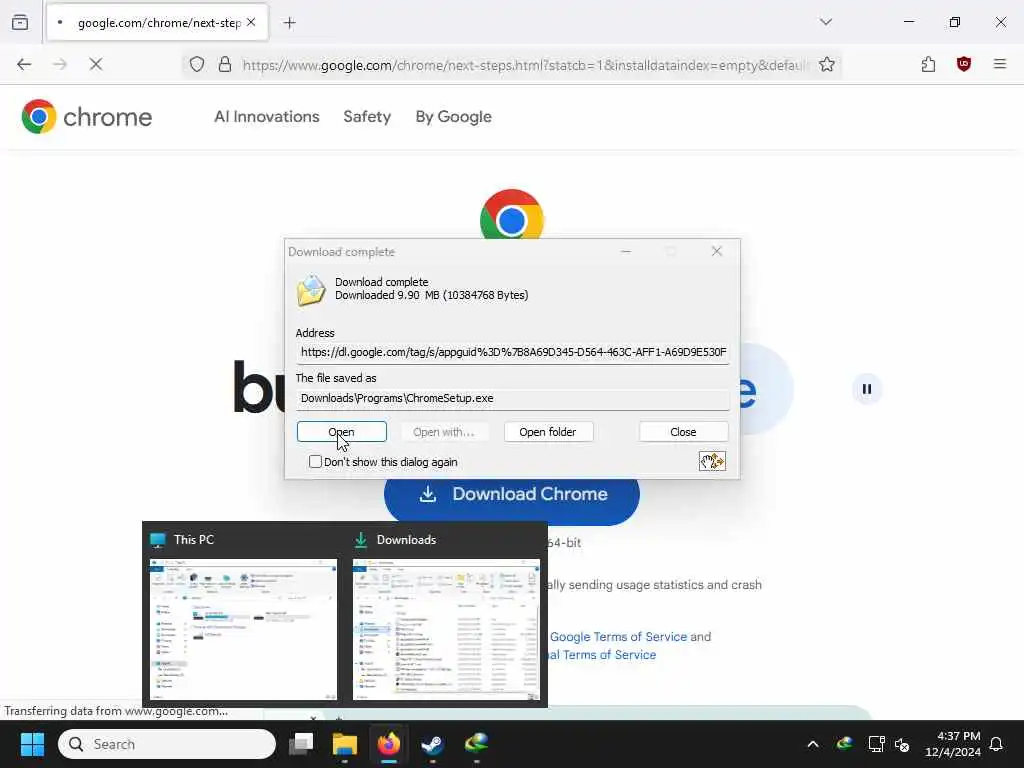The height and width of the screenshot is (768, 1024).
Task: Click the greyed Open with... button
Action: [x=443, y=432]
